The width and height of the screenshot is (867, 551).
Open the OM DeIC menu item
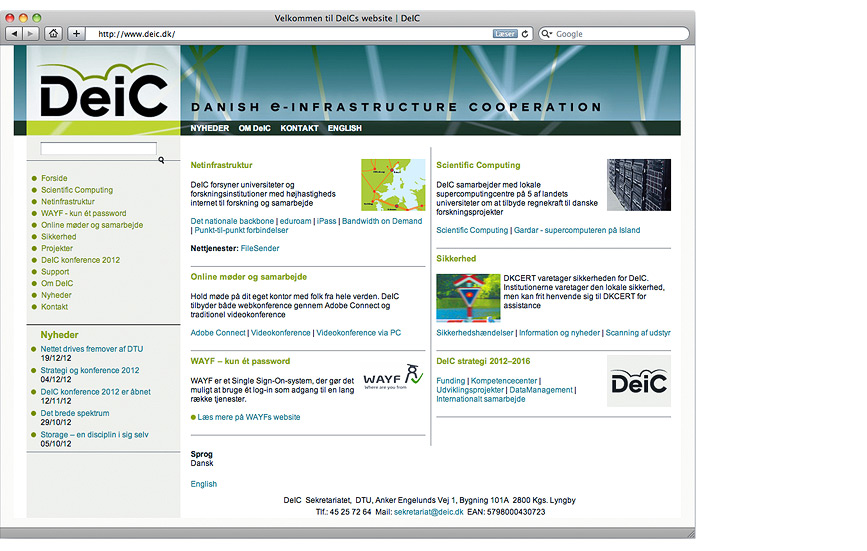coord(254,128)
